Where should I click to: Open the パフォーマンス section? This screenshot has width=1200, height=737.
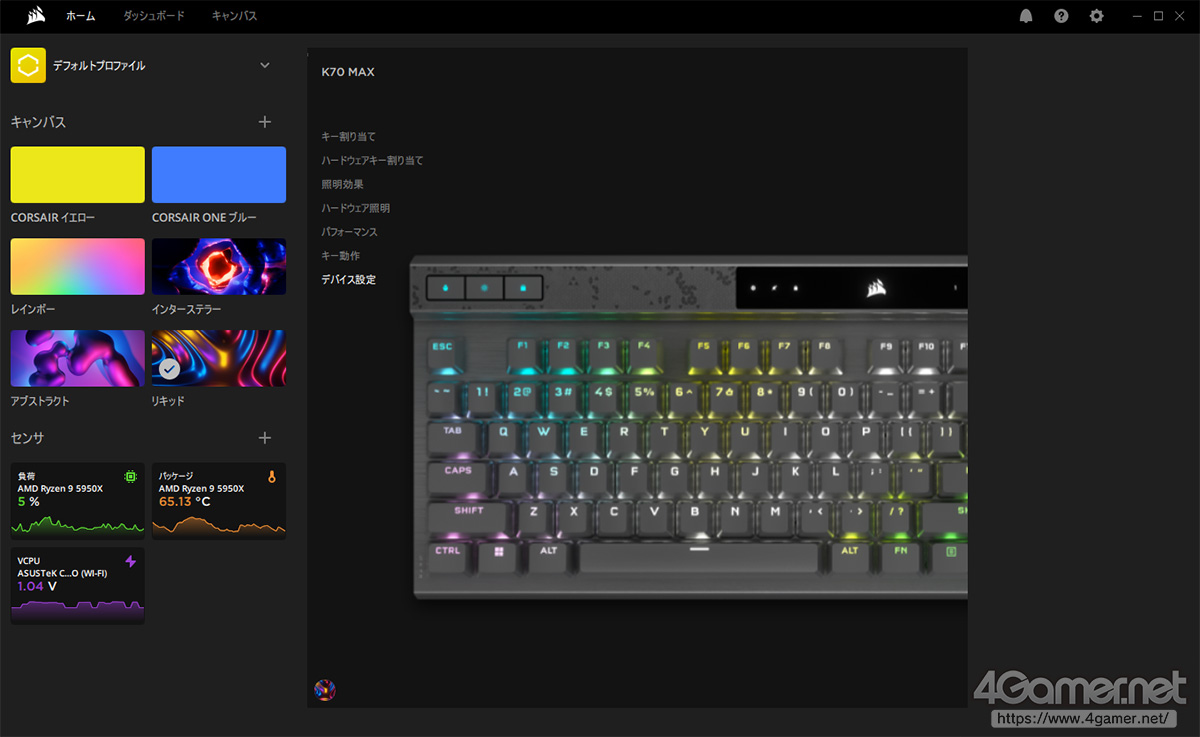tap(349, 232)
